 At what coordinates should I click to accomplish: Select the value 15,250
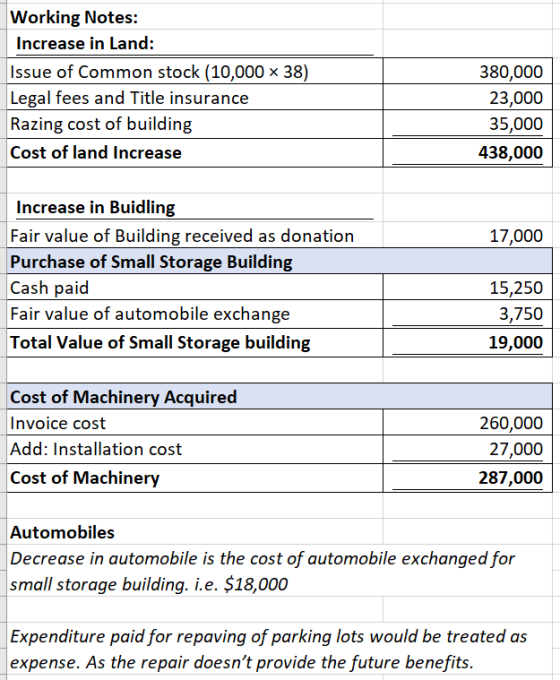pyautogui.click(x=516, y=288)
